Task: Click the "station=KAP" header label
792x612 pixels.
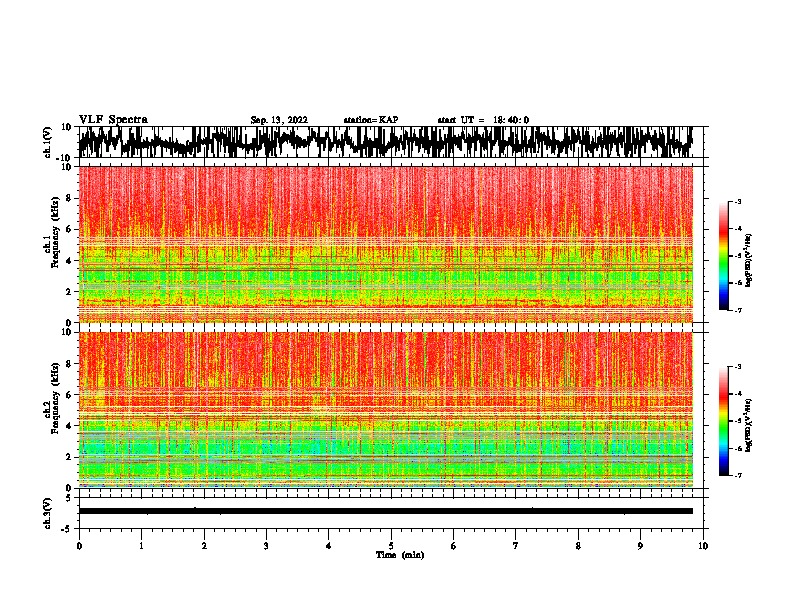Action: click(371, 120)
